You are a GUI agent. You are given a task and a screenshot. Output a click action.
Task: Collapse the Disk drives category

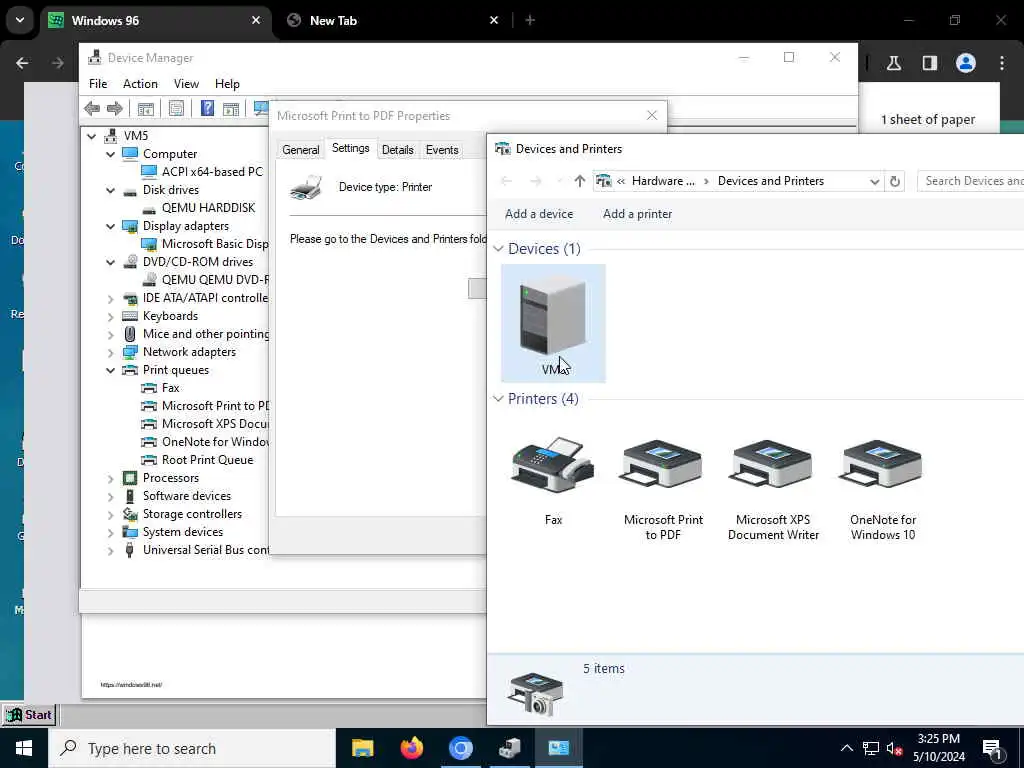[x=110, y=190]
